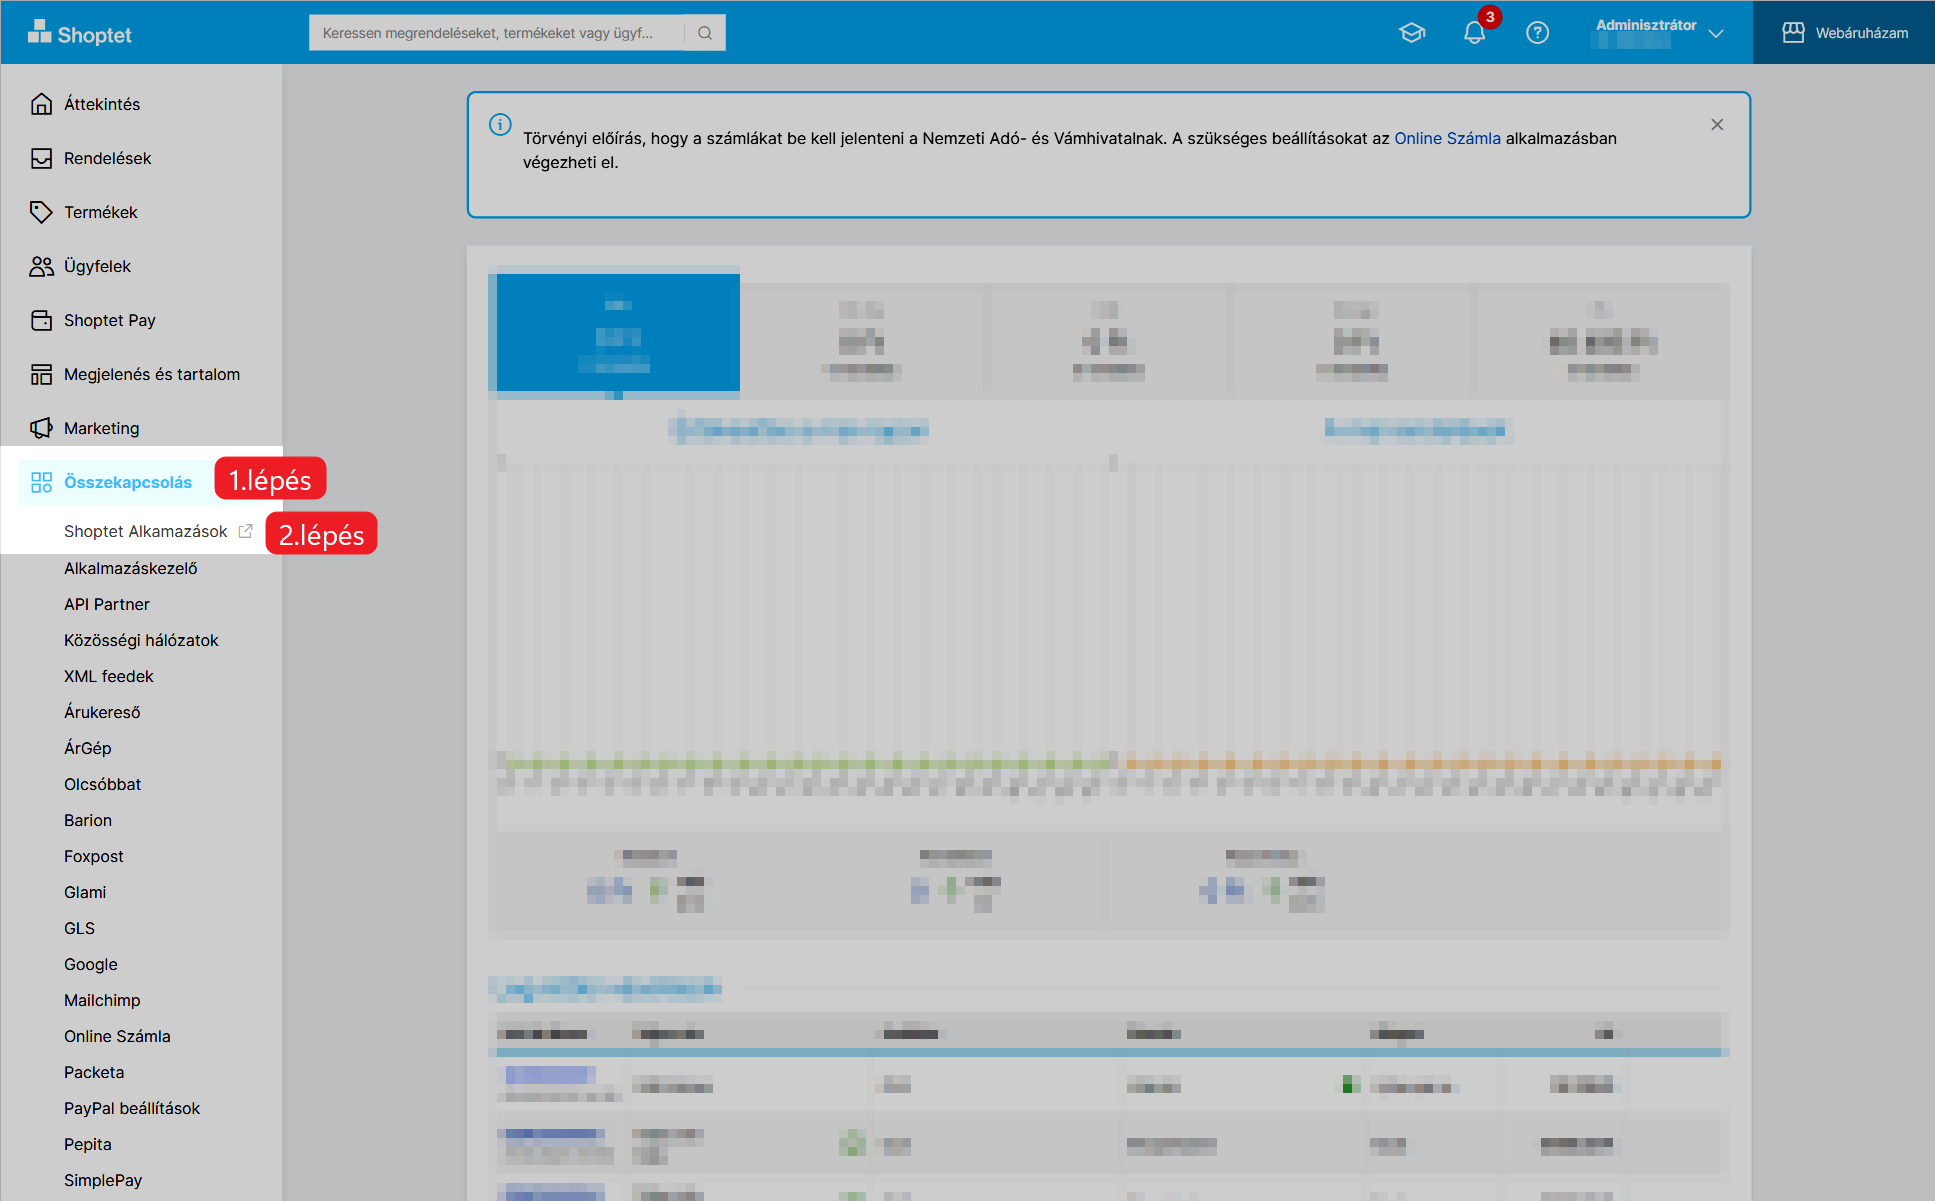Open XML feedek submenu item
This screenshot has height=1201, width=1935.
108,676
